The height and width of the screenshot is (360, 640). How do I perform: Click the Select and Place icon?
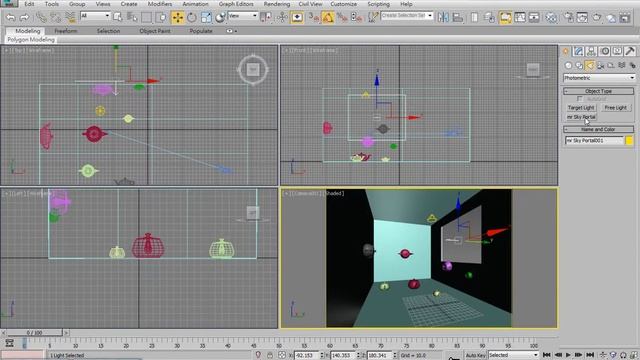pyautogui.click(x=220, y=17)
